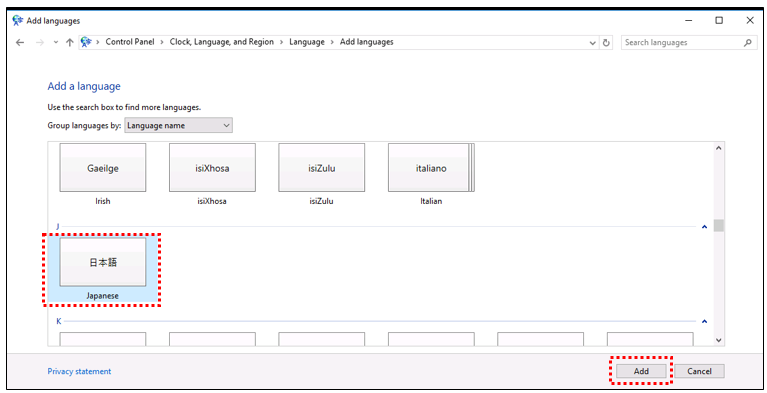Select the Japanese language tile
This screenshot has height=393, width=767.
(x=103, y=269)
